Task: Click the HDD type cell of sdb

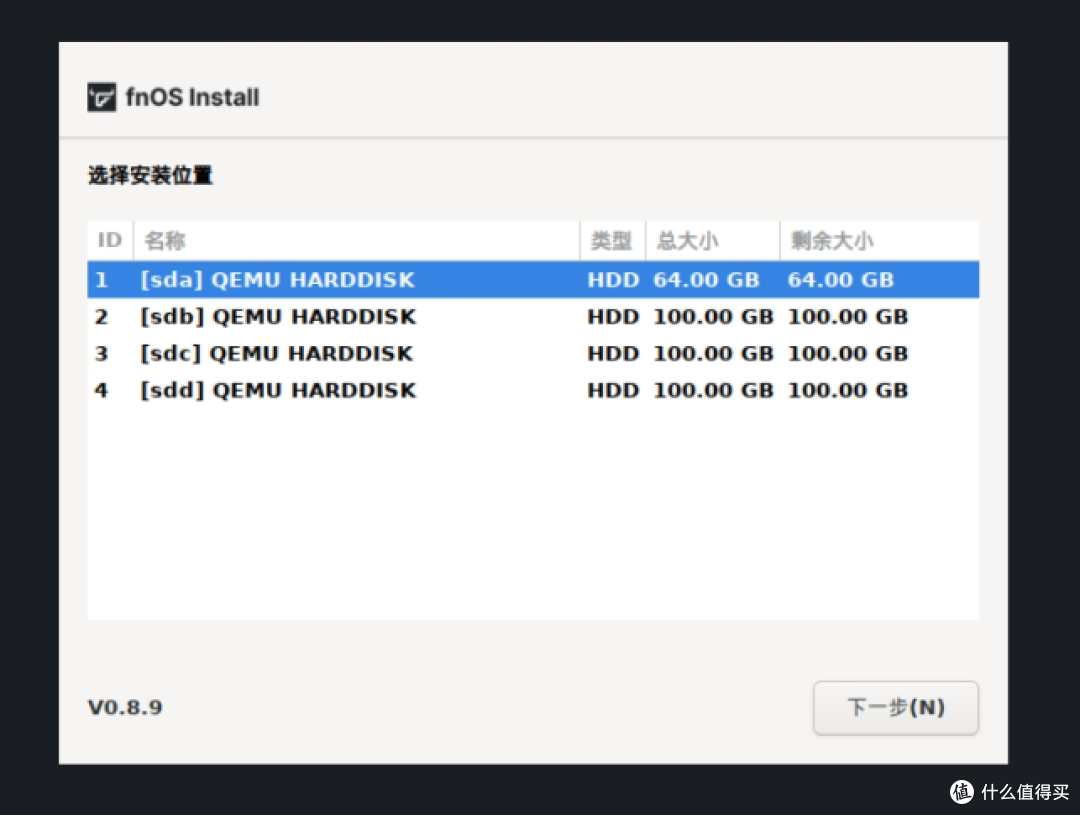Action: (x=613, y=317)
